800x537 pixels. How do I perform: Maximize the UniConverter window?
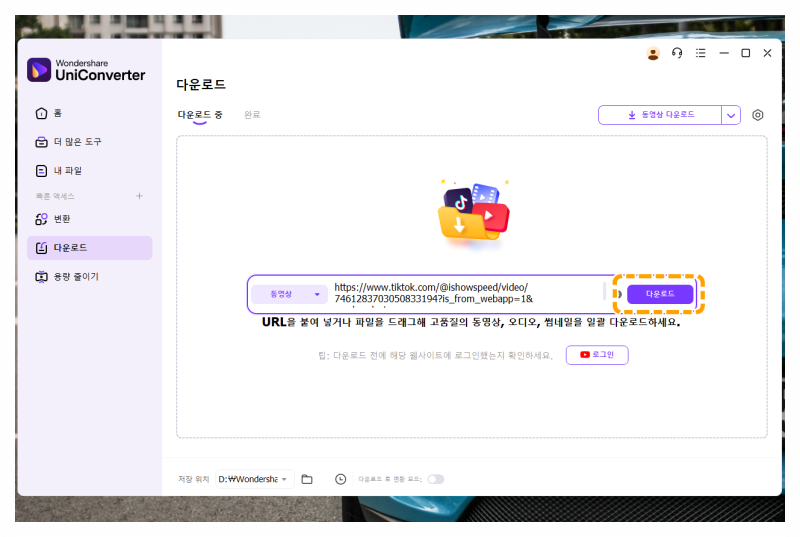[x=745, y=53]
